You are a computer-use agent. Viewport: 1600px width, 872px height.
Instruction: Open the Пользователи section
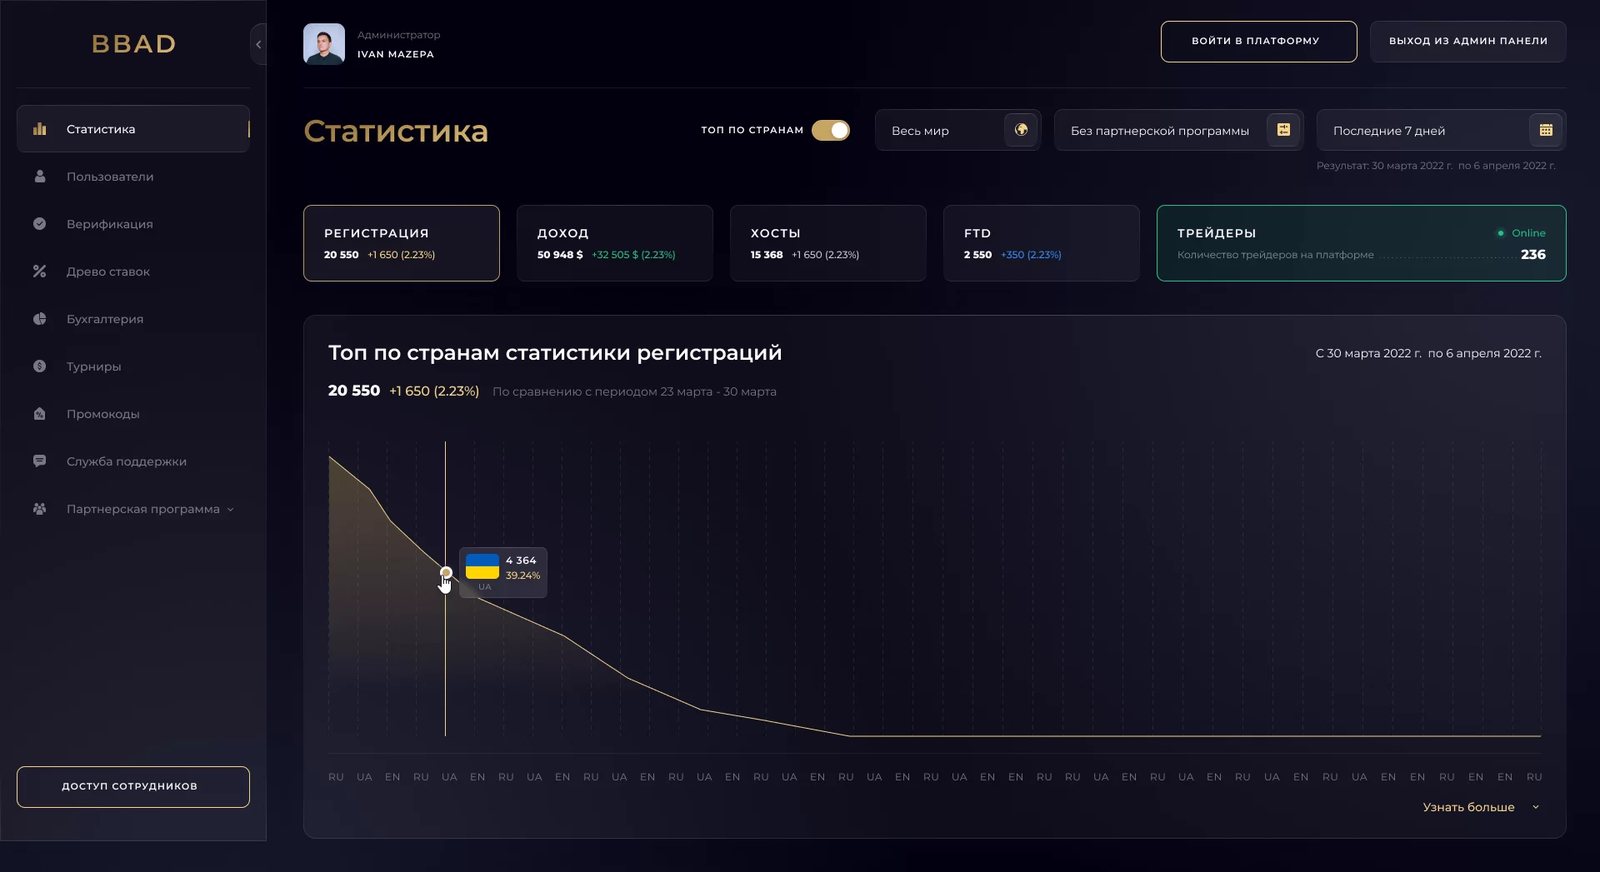(133, 176)
